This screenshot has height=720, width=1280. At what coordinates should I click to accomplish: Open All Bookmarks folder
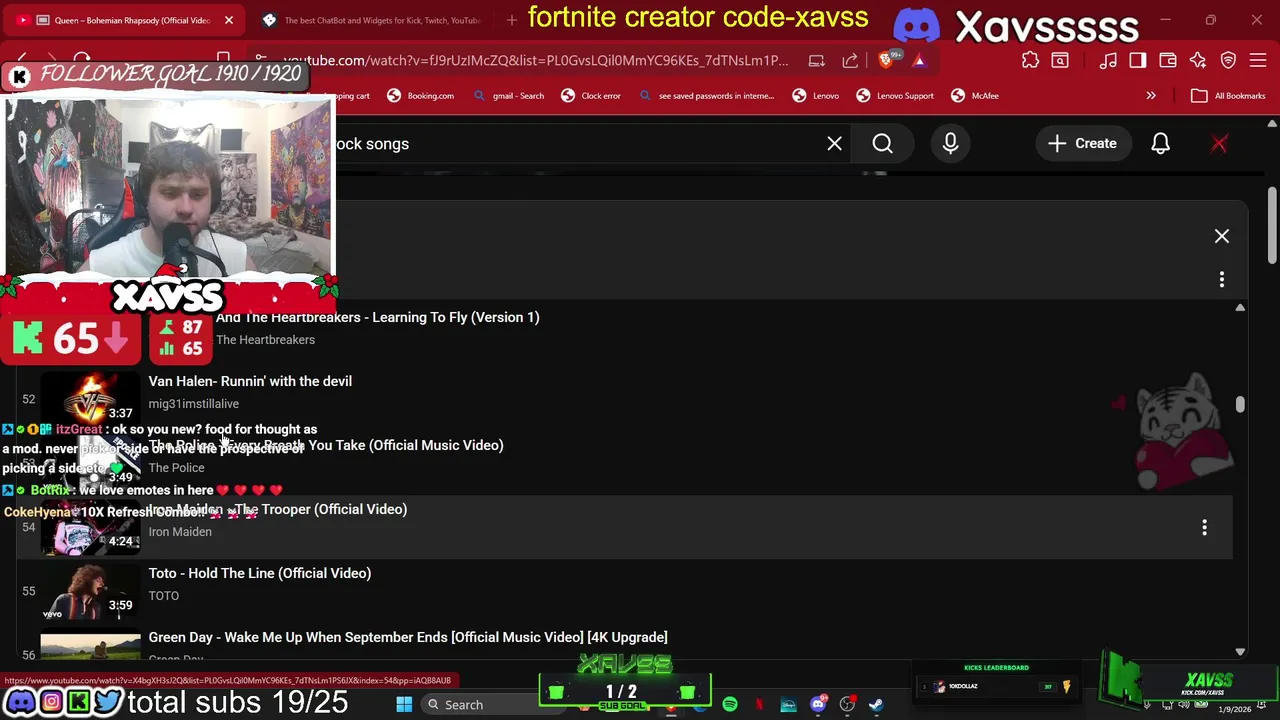coord(1229,96)
